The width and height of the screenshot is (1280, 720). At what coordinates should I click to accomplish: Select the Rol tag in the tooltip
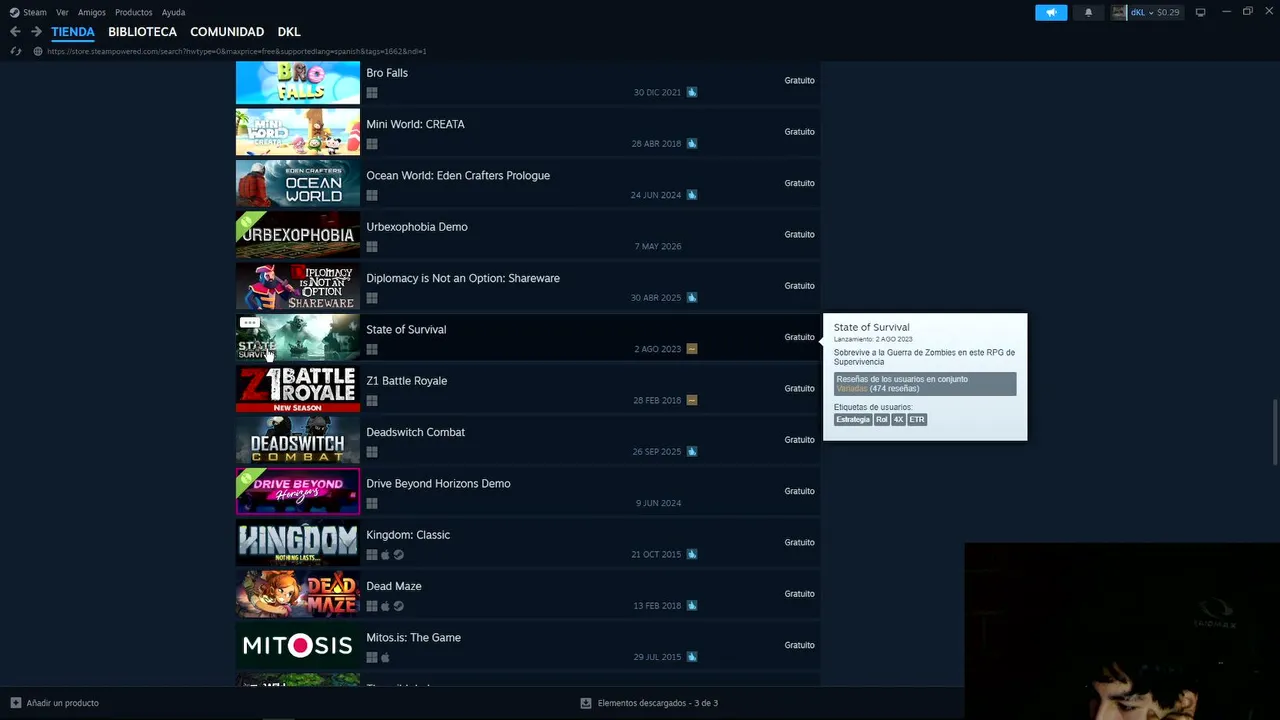[882, 420]
